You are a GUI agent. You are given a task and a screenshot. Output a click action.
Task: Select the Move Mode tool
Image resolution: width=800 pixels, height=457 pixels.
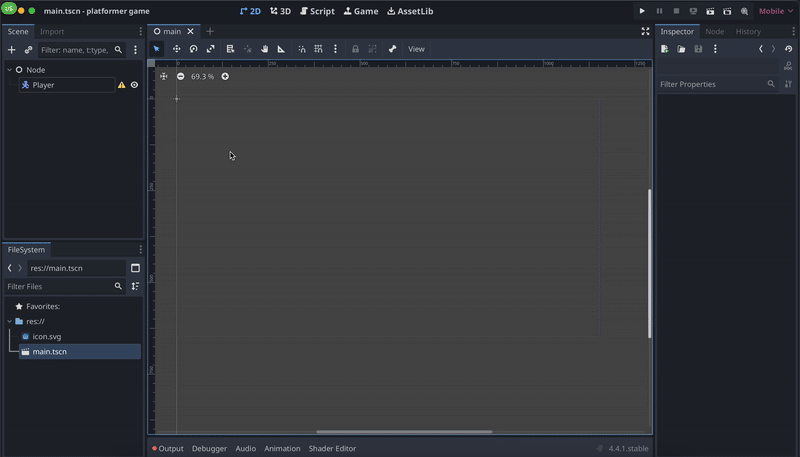(x=176, y=49)
